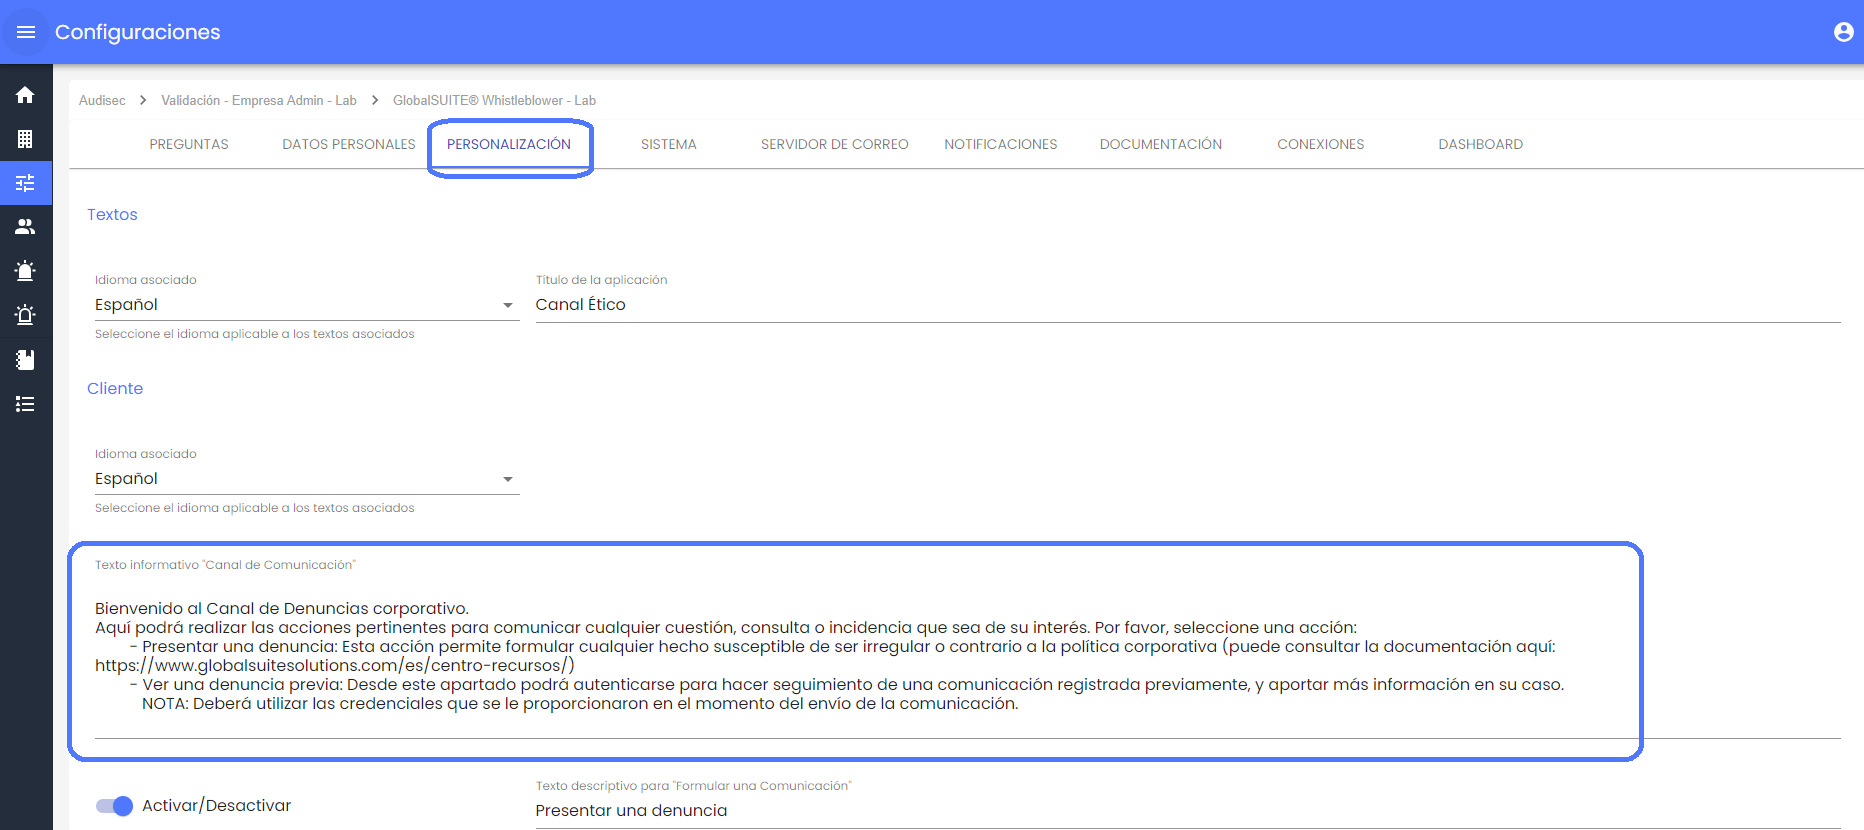
Task: Click the filled alarm siren icon
Action: pyautogui.click(x=25, y=271)
